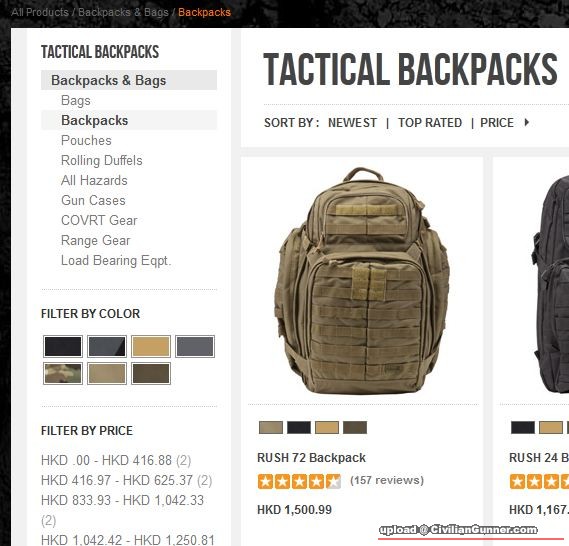
Task: Choose the tan color filter swatch
Action: tap(151, 346)
